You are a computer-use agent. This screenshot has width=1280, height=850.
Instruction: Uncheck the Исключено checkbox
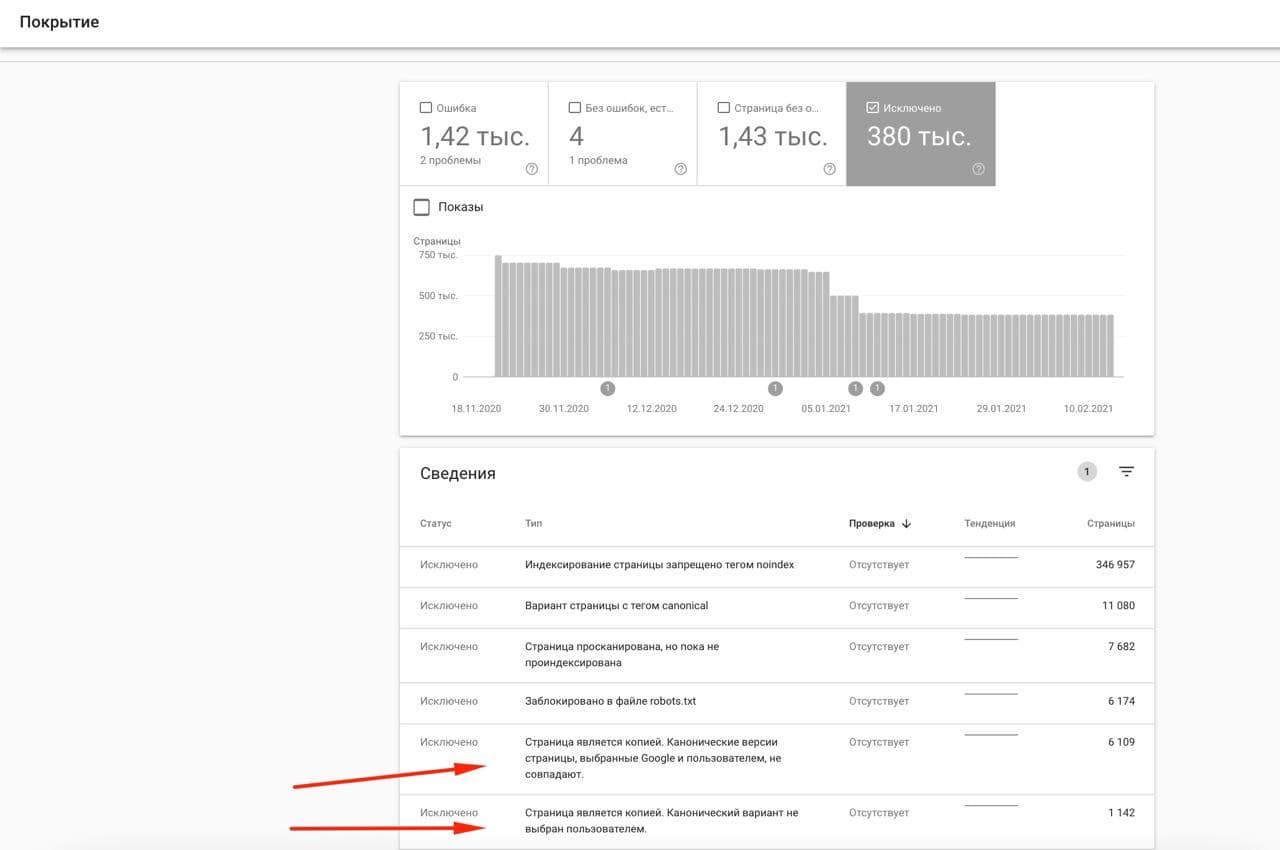click(872, 108)
